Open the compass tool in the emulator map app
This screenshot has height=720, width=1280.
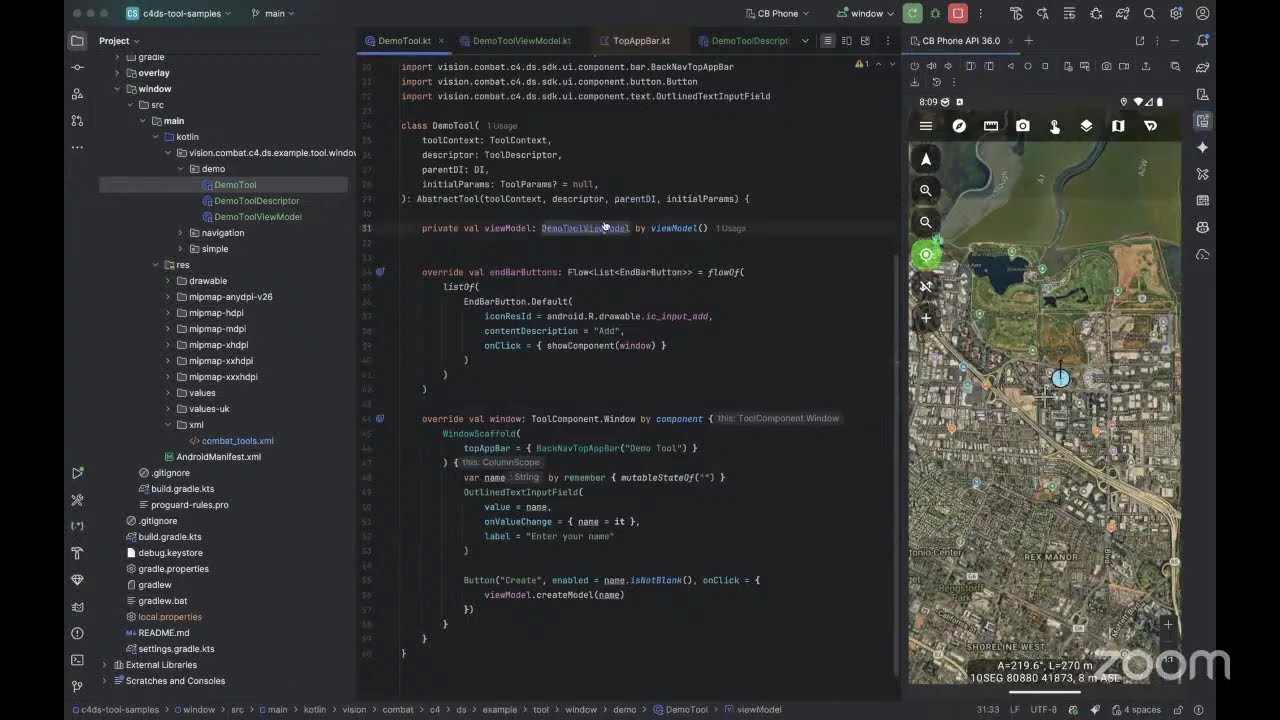click(x=959, y=126)
